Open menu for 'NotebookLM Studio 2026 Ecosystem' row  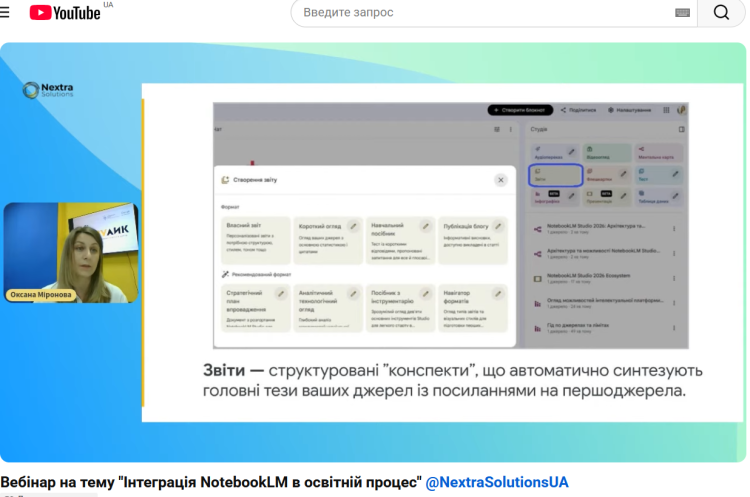[x=674, y=278]
